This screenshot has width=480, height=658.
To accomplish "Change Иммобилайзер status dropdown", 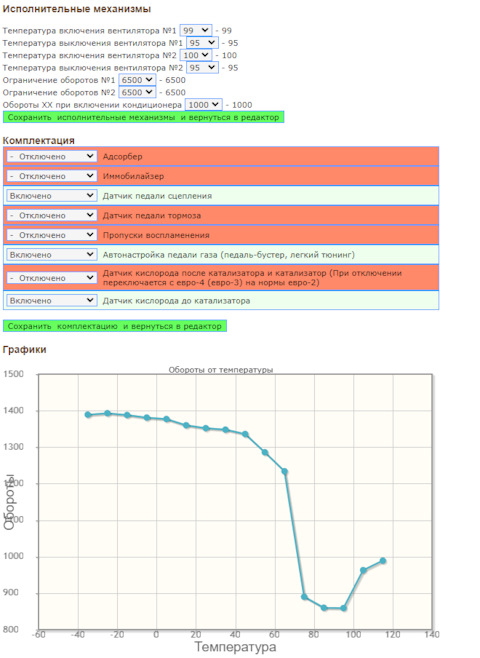I will click(52, 176).
